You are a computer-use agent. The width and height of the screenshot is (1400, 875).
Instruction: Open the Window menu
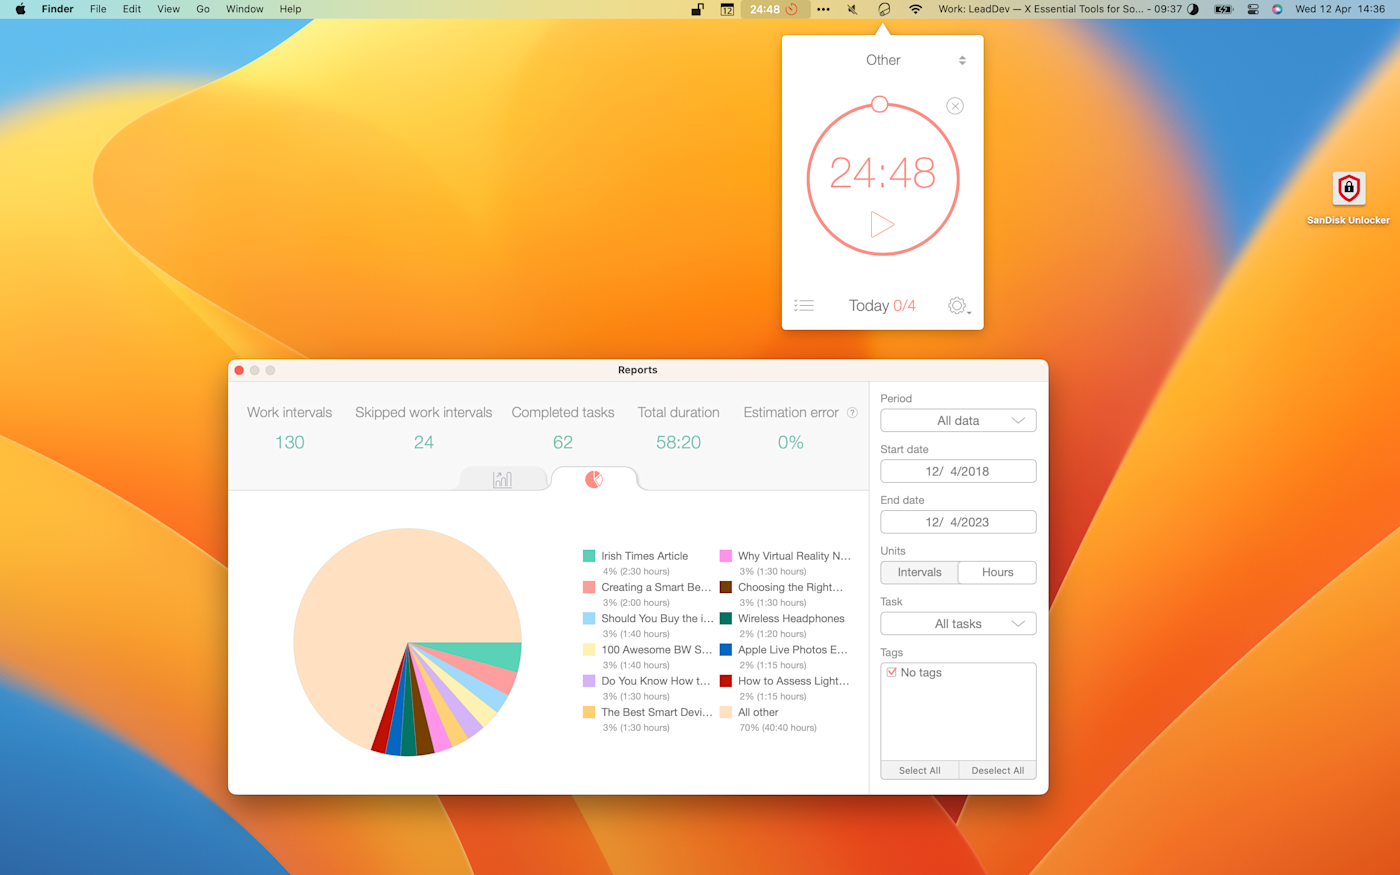244,9
